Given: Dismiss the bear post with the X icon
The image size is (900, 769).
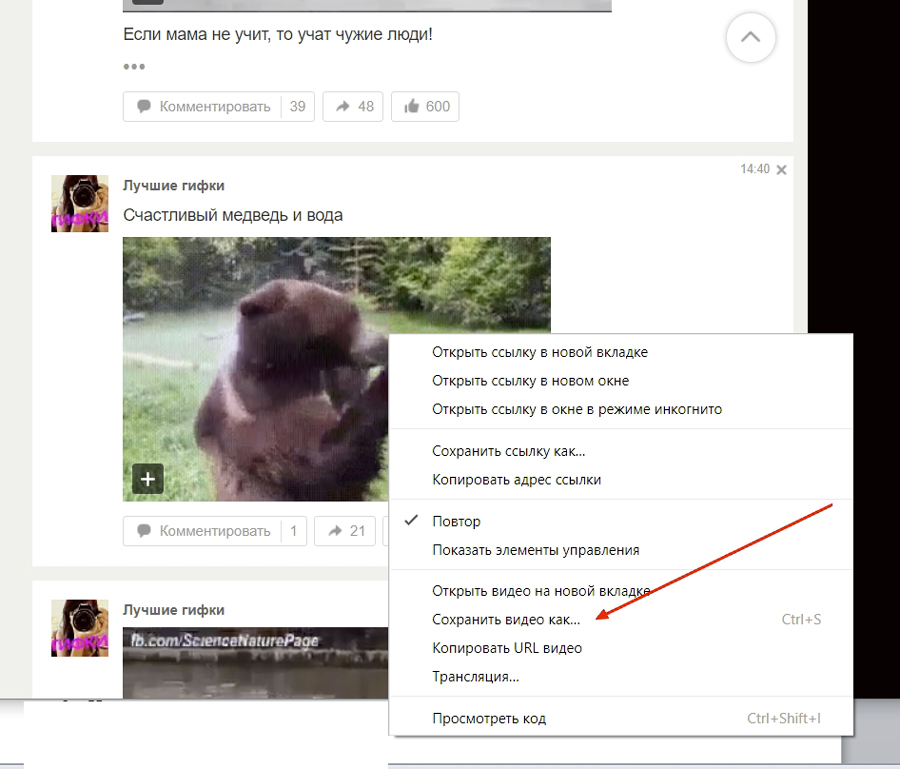Looking at the screenshot, I should point(782,170).
